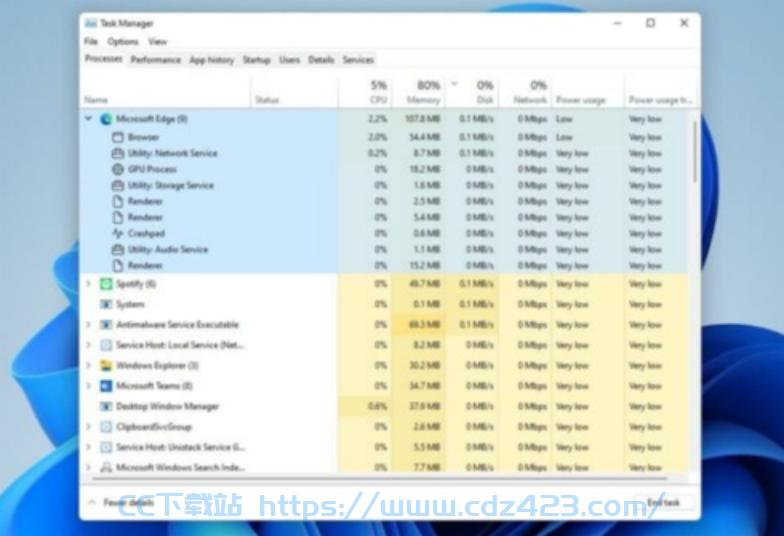Click the Microsoft Teams icon
Viewport: 784px width, 536px height.
106,386
